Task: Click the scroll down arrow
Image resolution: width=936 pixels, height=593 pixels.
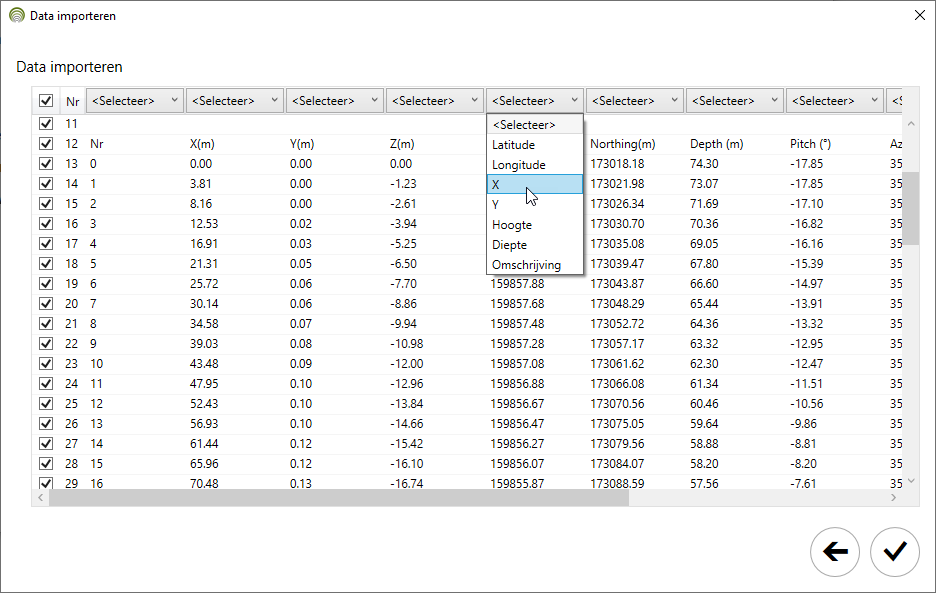Action: (x=911, y=481)
